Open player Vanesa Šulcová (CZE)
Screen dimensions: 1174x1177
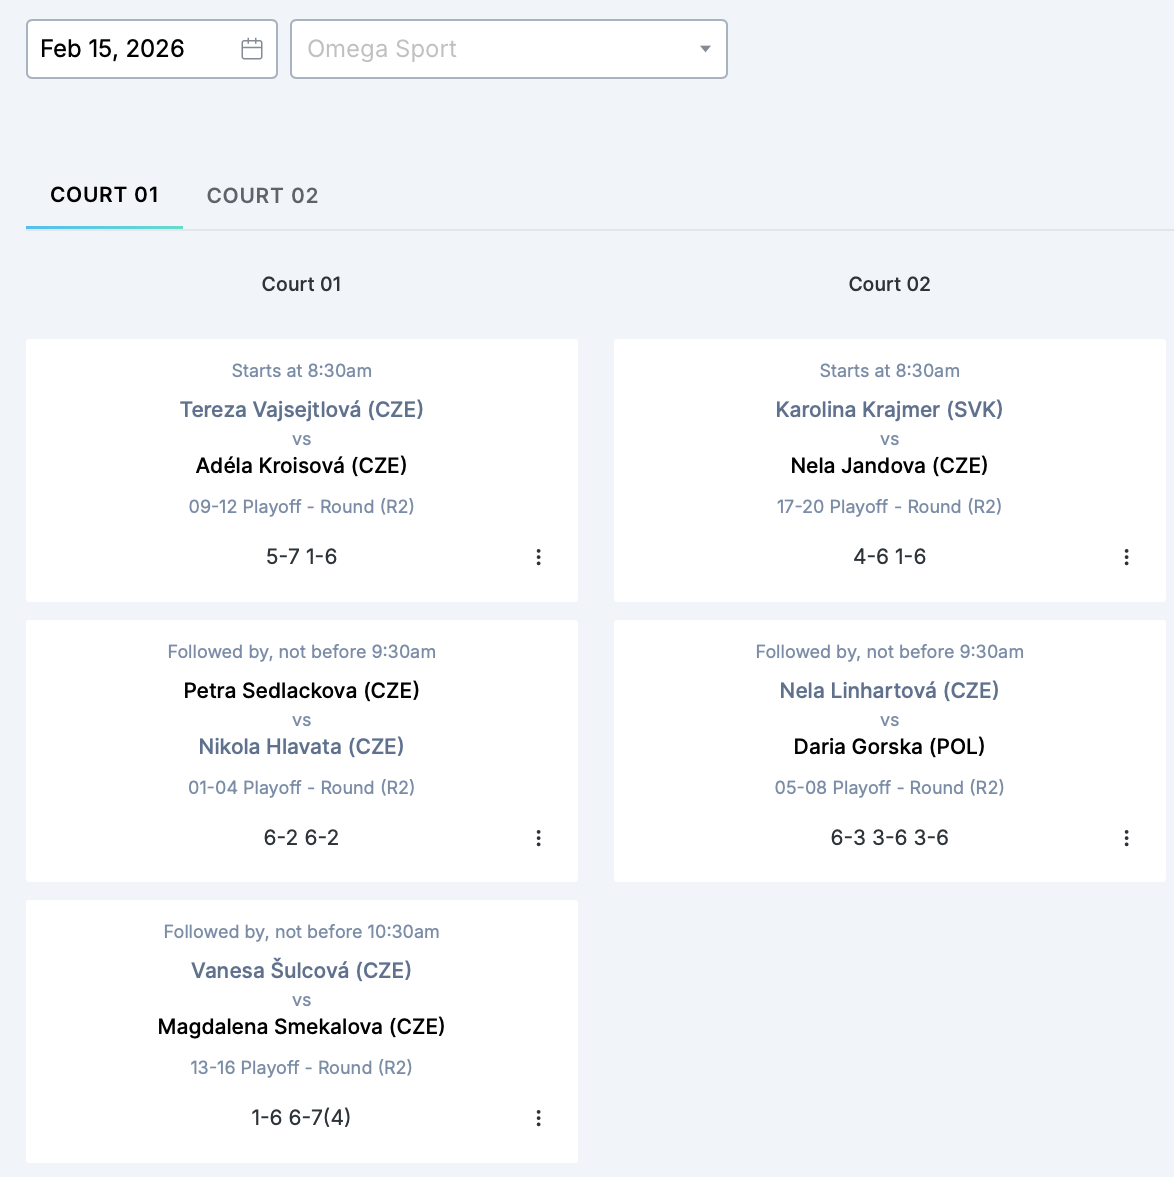point(301,970)
